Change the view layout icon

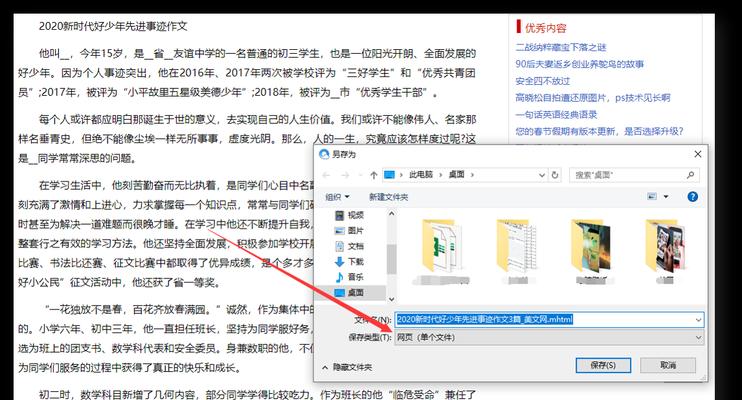click(652, 196)
